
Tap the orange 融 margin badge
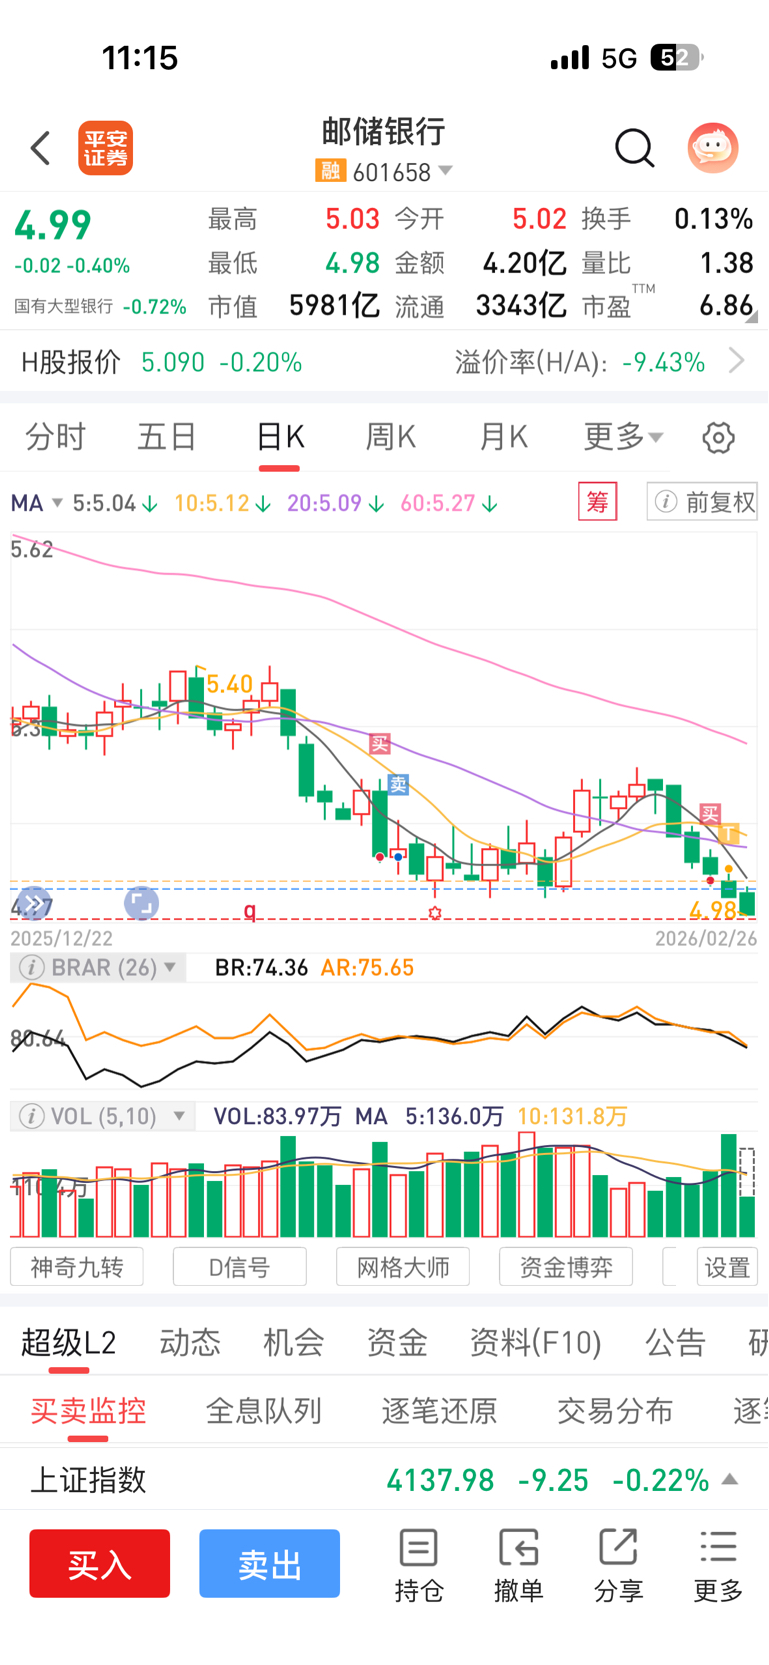point(330,171)
